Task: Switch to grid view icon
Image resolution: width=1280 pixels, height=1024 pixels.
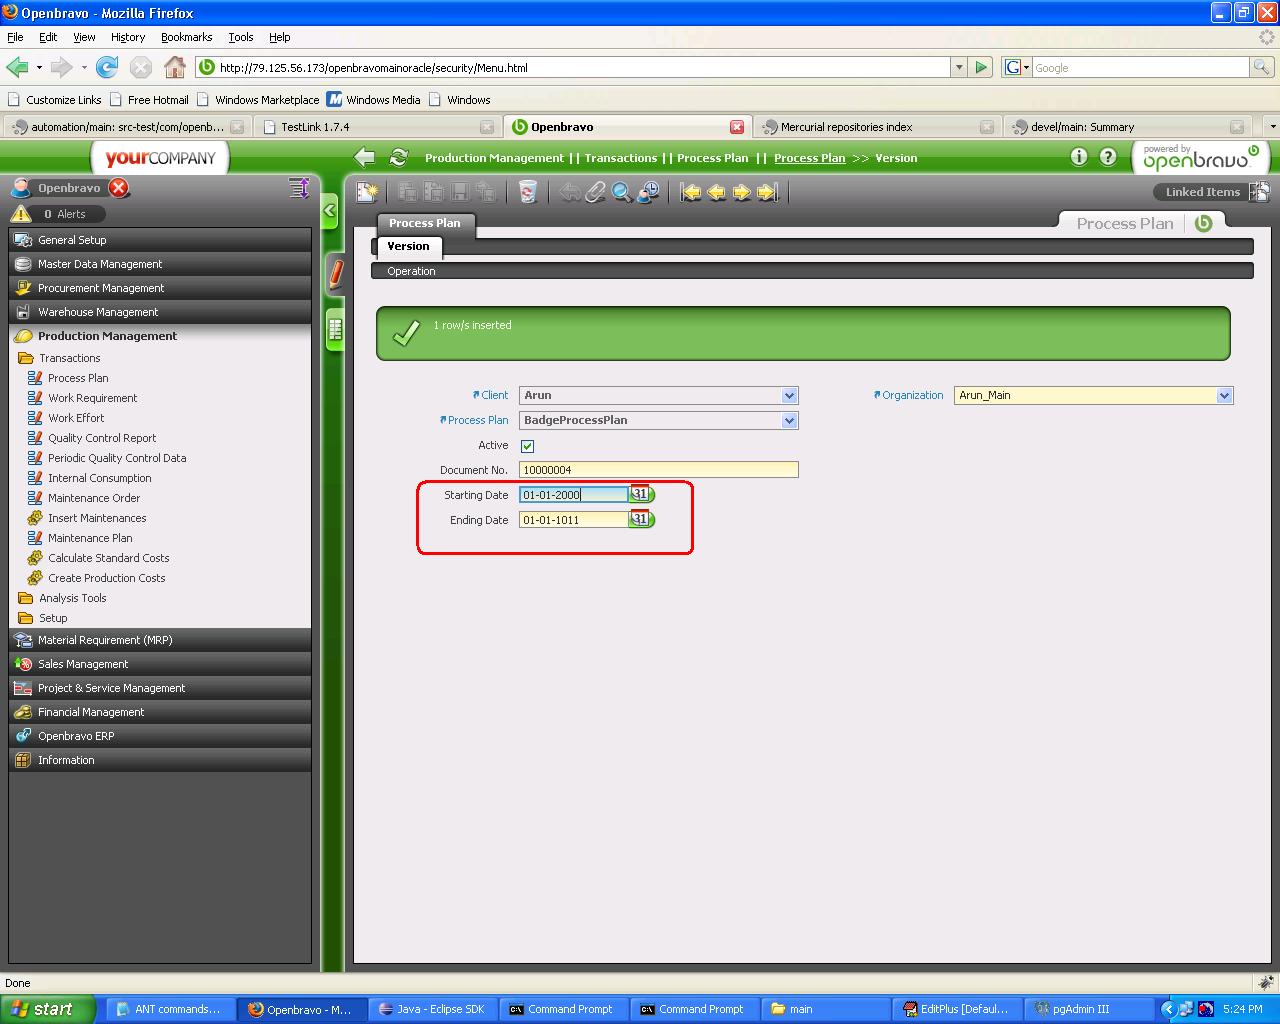Action: 336,330
